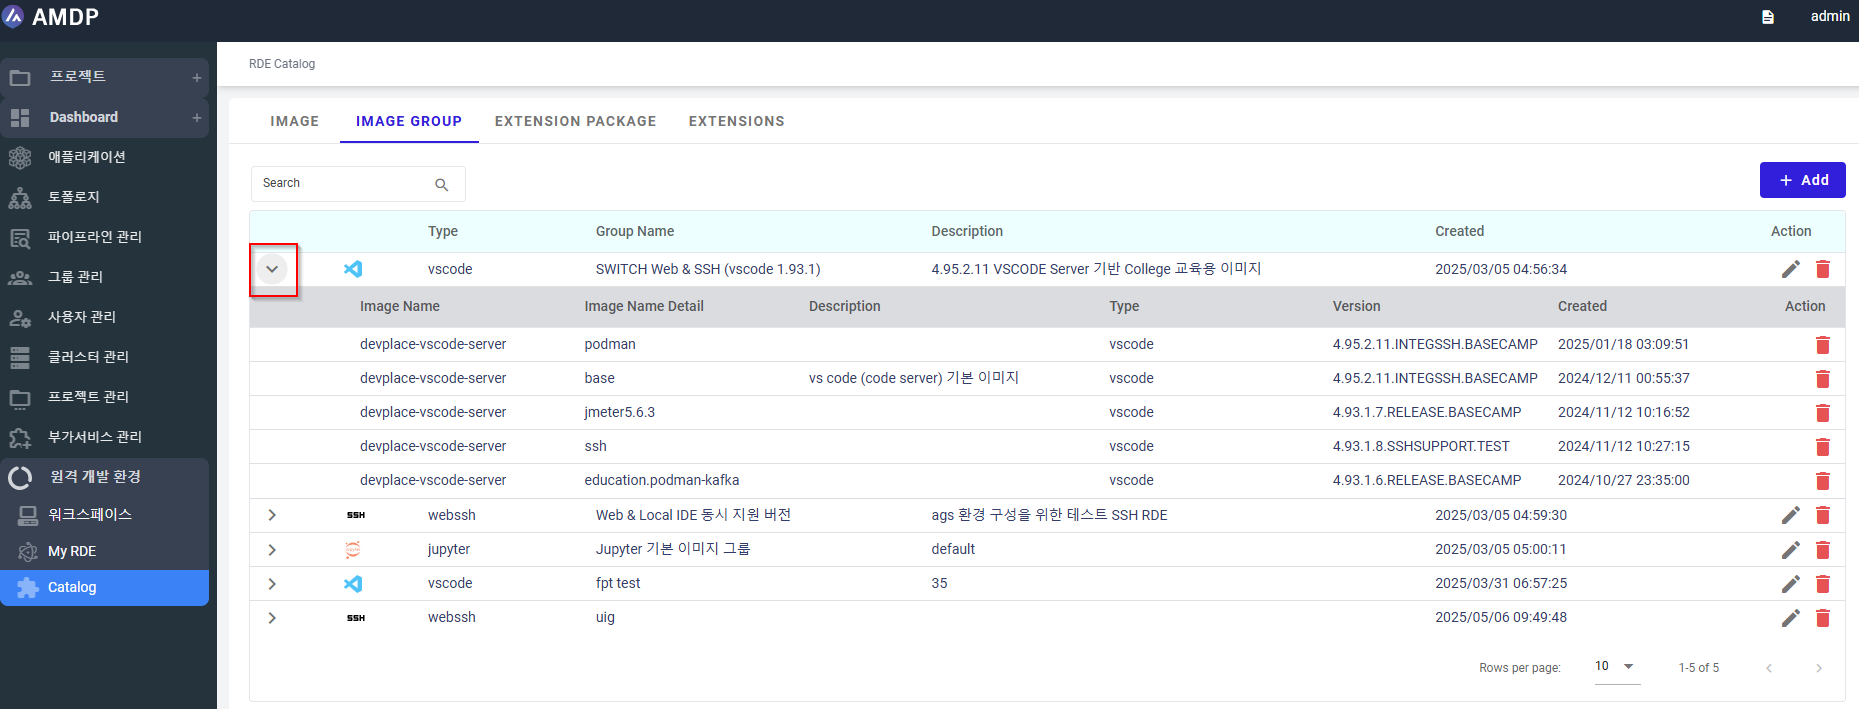Delete the base image entry
The height and width of the screenshot is (709, 1859).
pos(1823,379)
